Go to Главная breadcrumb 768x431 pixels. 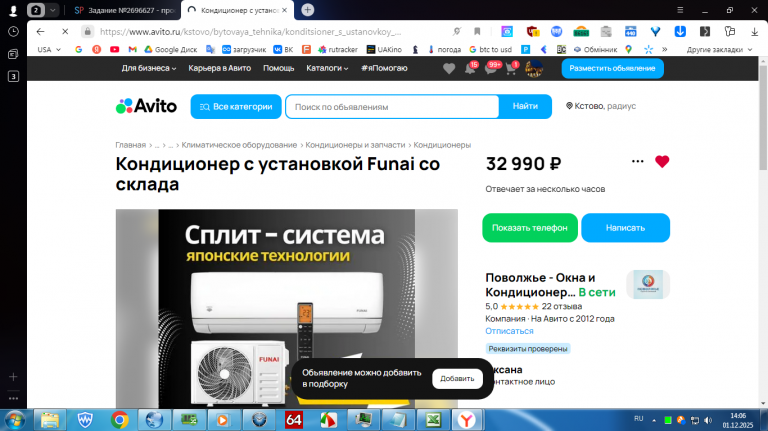[x=130, y=145]
